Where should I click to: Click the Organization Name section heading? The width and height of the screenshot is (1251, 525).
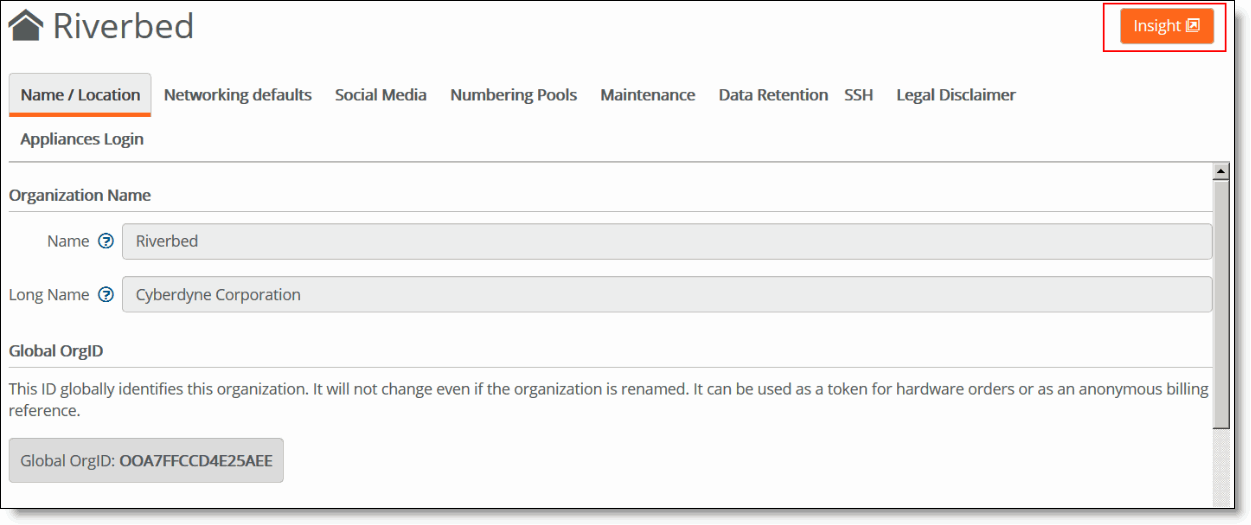[x=80, y=195]
